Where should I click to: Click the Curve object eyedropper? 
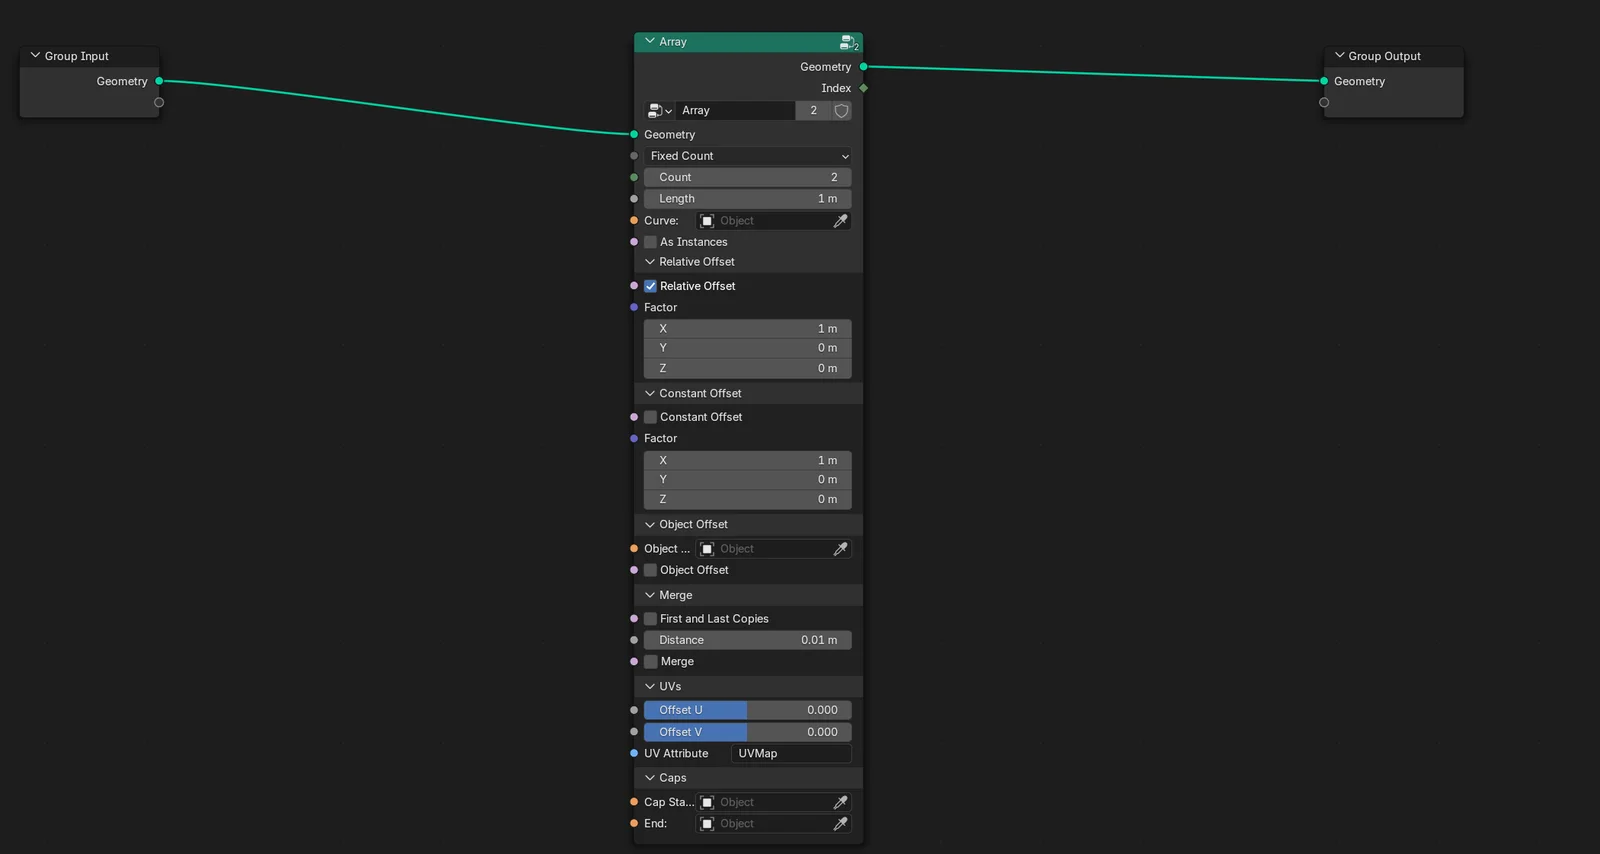[x=840, y=221]
